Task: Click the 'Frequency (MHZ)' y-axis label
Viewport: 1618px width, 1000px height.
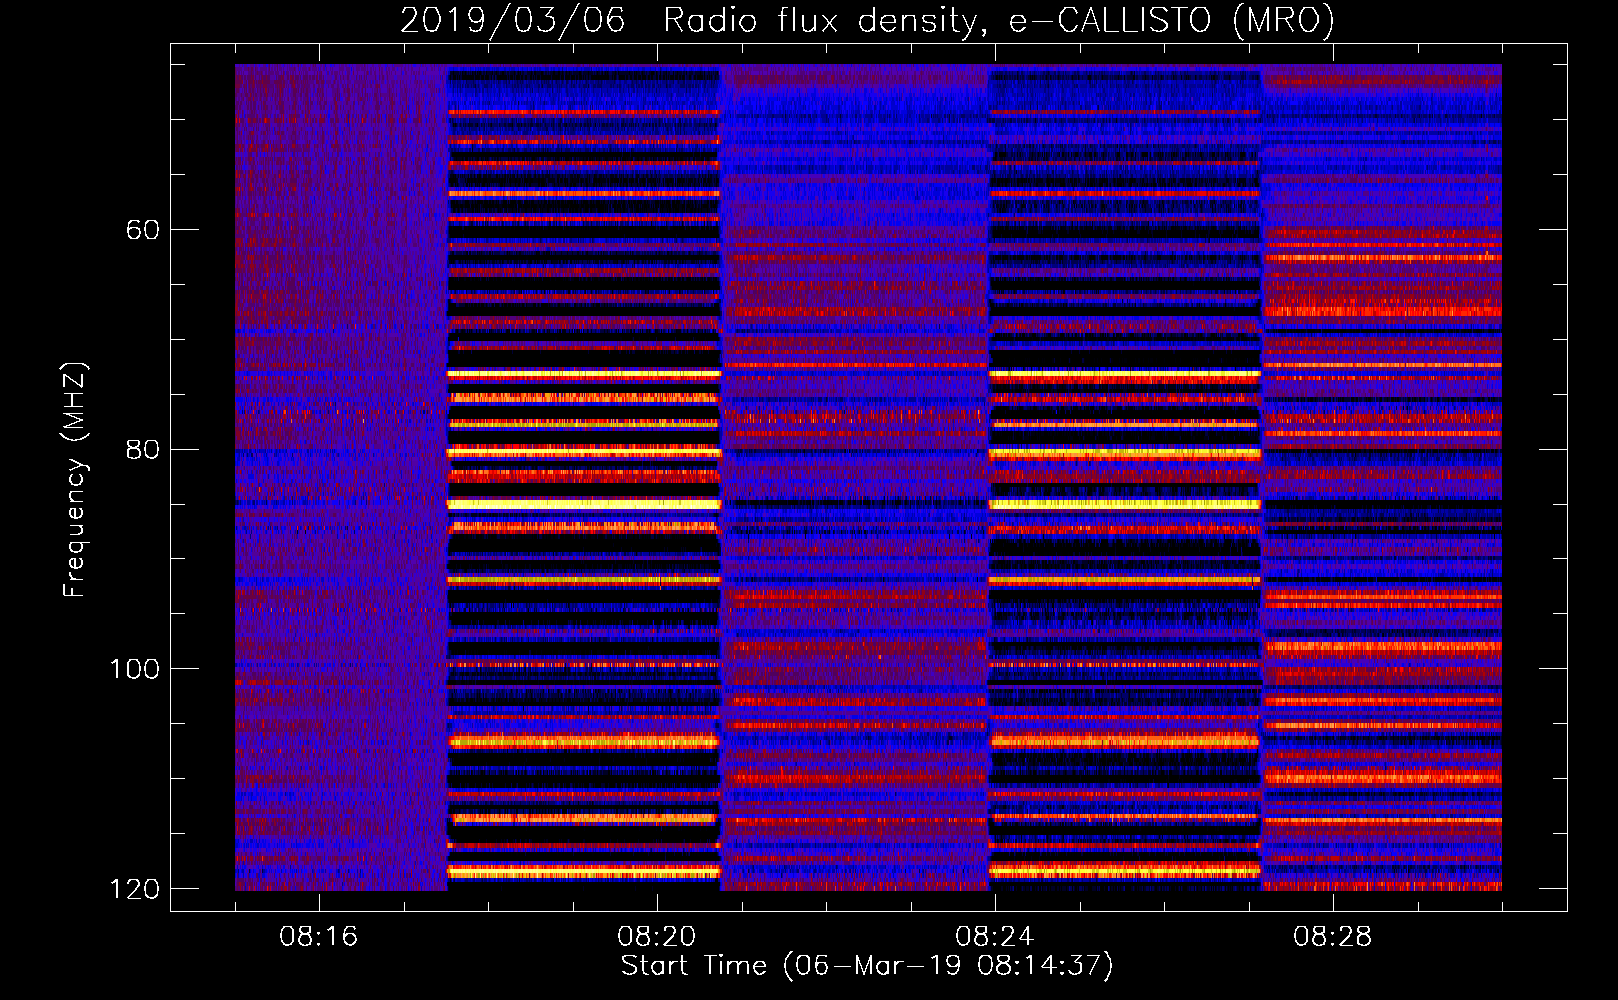Action: point(75,480)
